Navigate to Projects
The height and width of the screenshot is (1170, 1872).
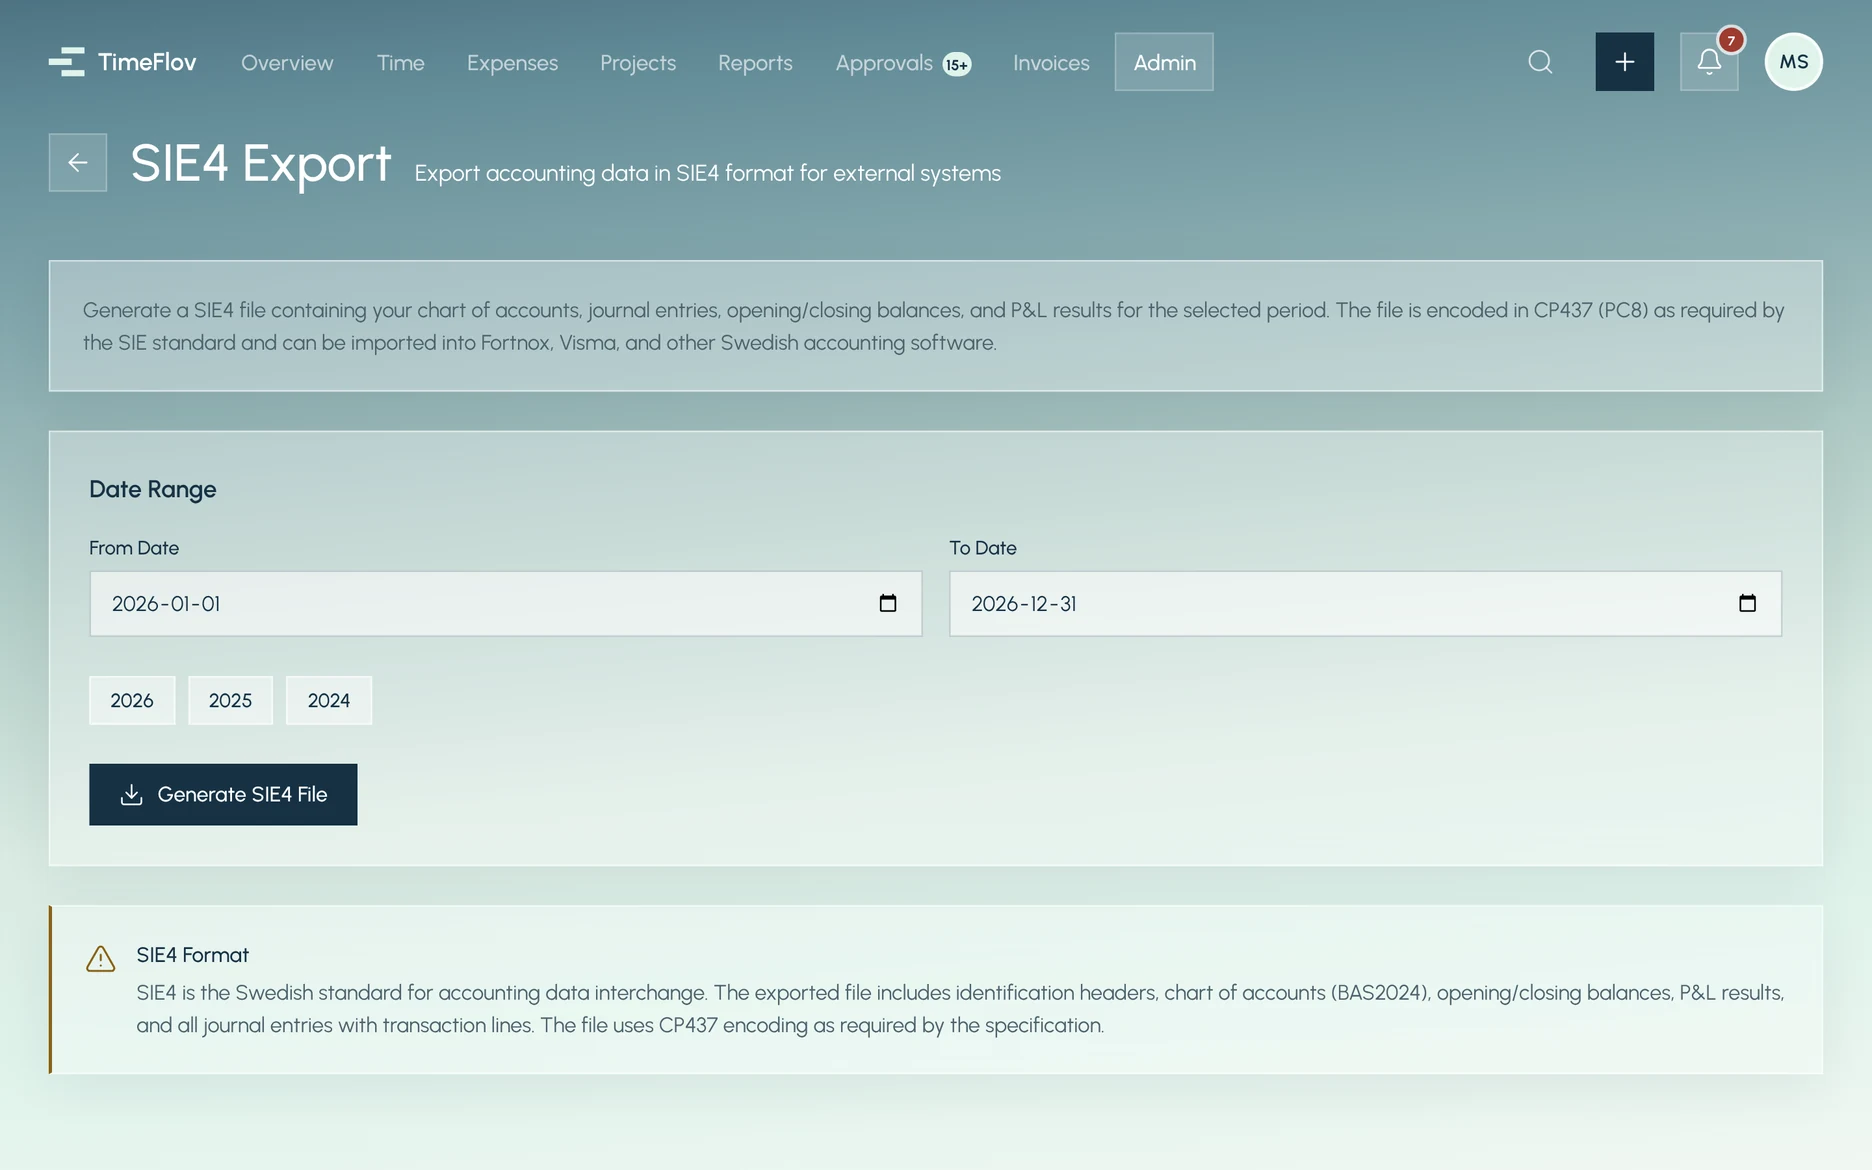(638, 63)
